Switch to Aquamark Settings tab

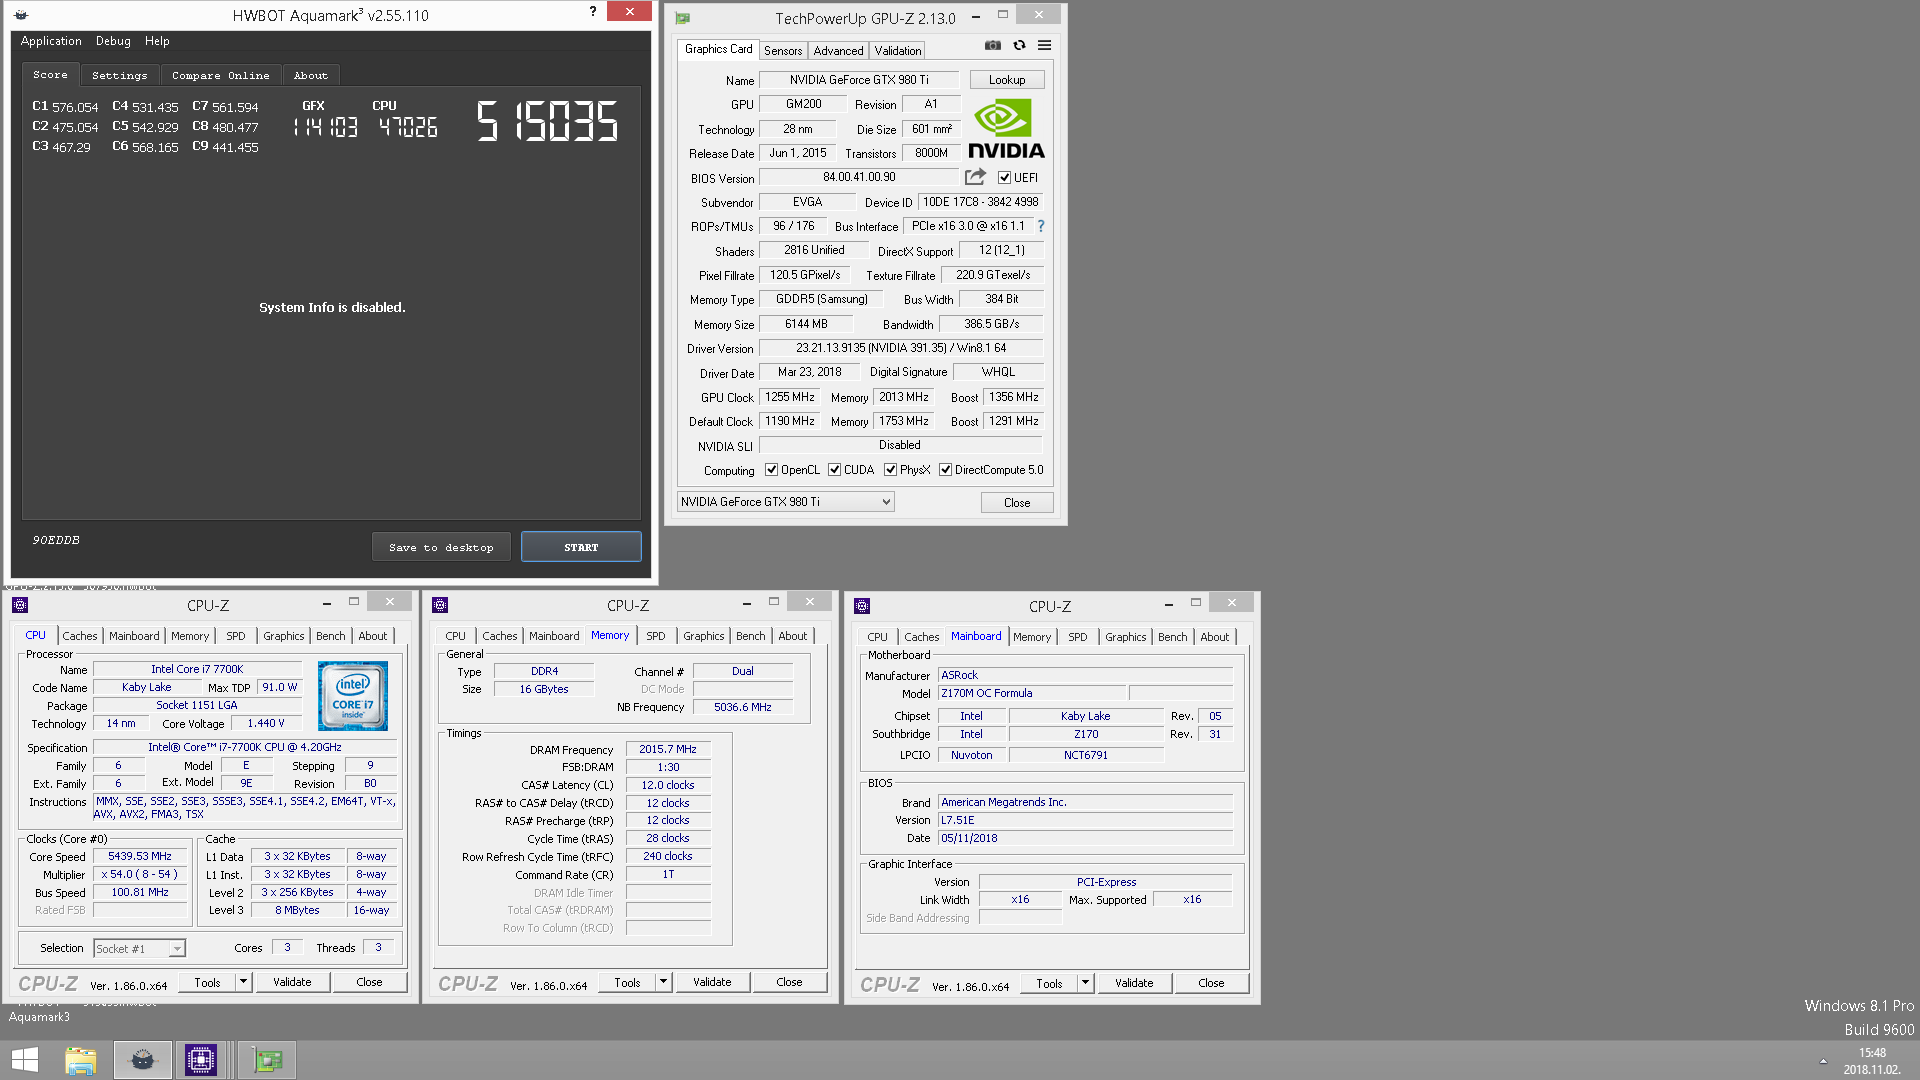(119, 75)
